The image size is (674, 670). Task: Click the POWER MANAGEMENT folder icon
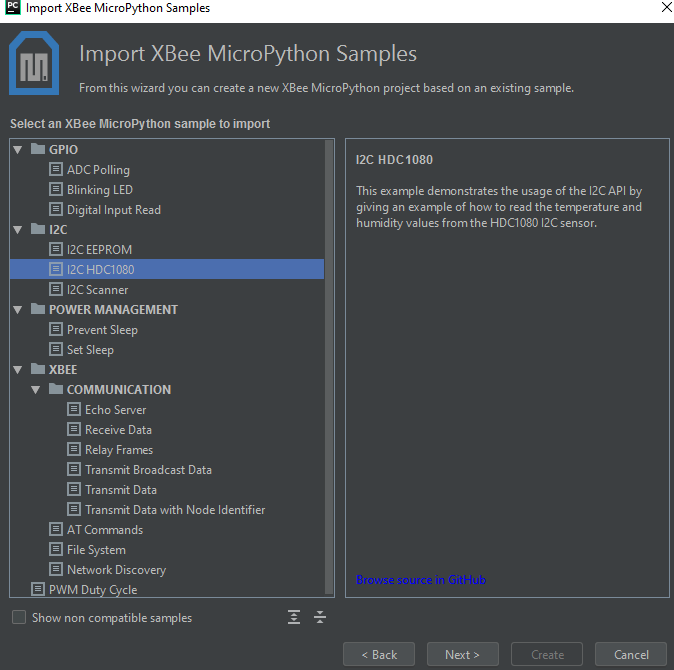tap(38, 309)
